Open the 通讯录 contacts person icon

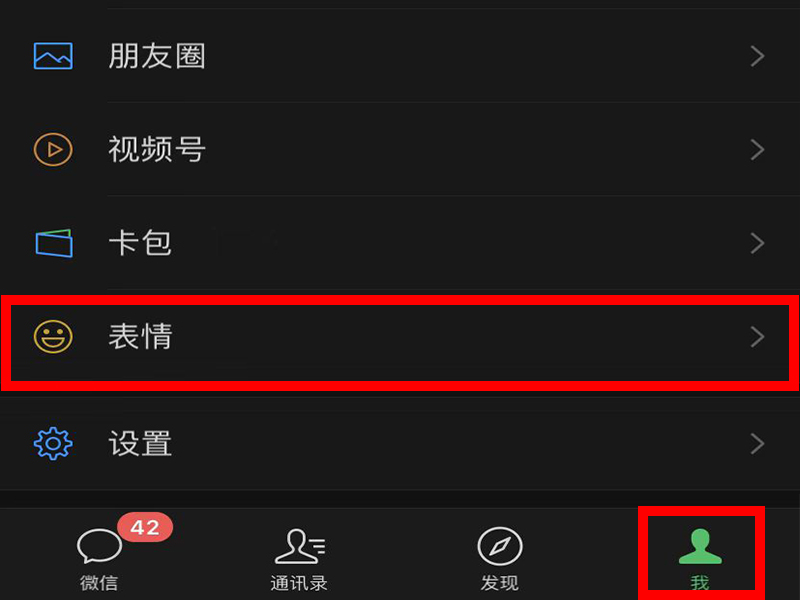coord(299,546)
